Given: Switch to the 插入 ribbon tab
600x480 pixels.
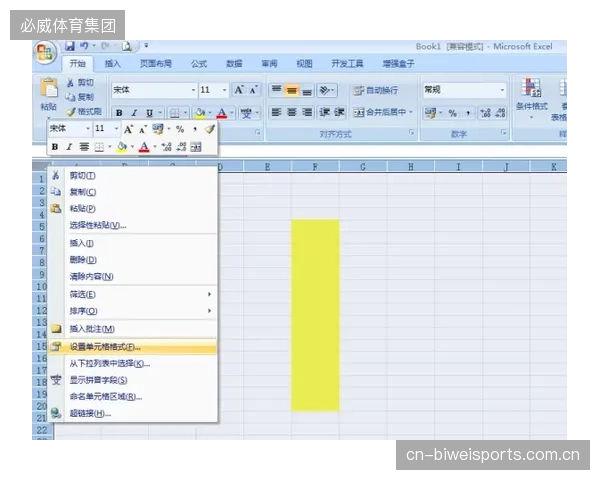Looking at the screenshot, I should (112, 64).
